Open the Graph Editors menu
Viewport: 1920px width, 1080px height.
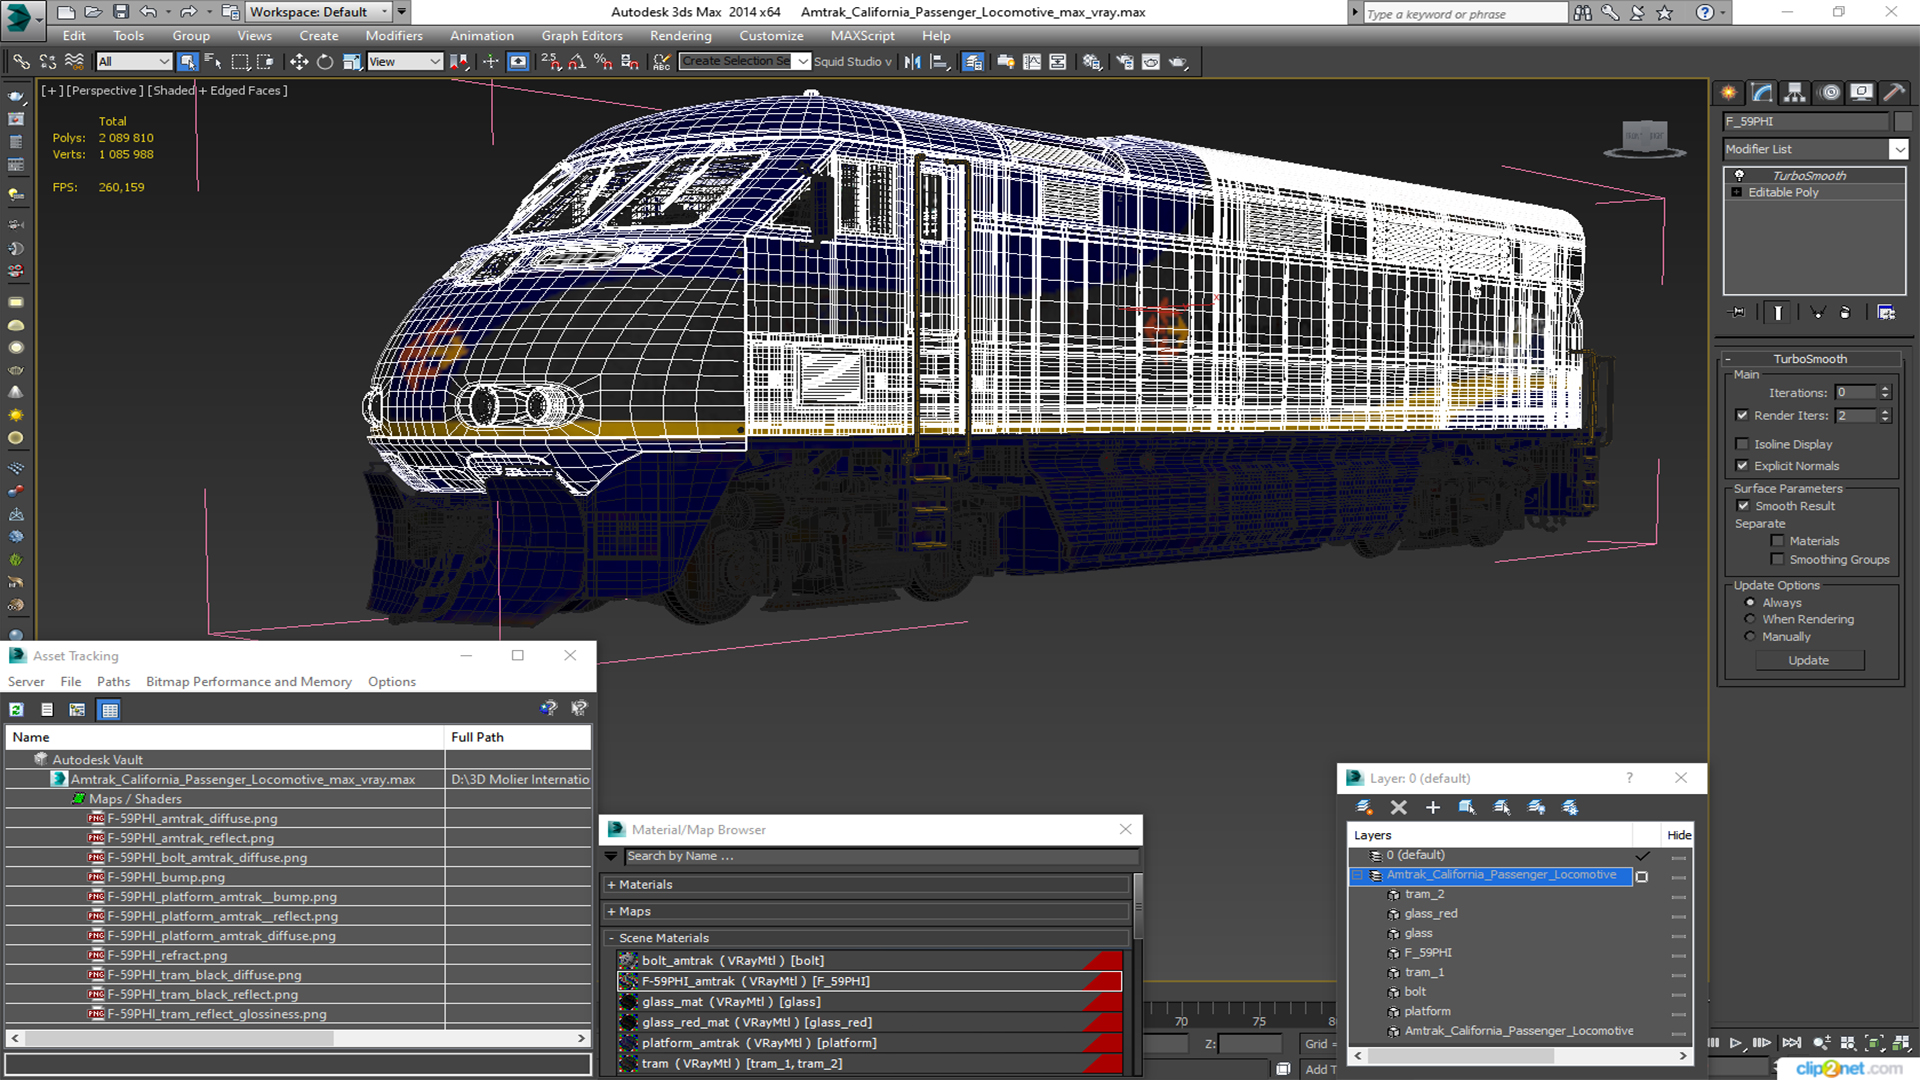[x=582, y=36]
